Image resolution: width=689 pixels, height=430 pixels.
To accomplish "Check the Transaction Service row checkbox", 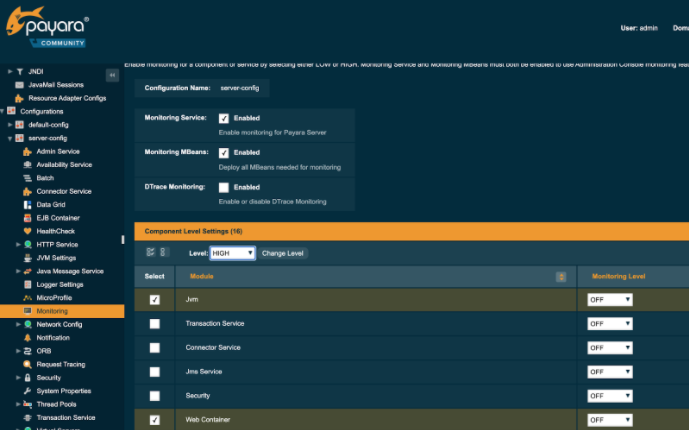I will pos(154,324).
